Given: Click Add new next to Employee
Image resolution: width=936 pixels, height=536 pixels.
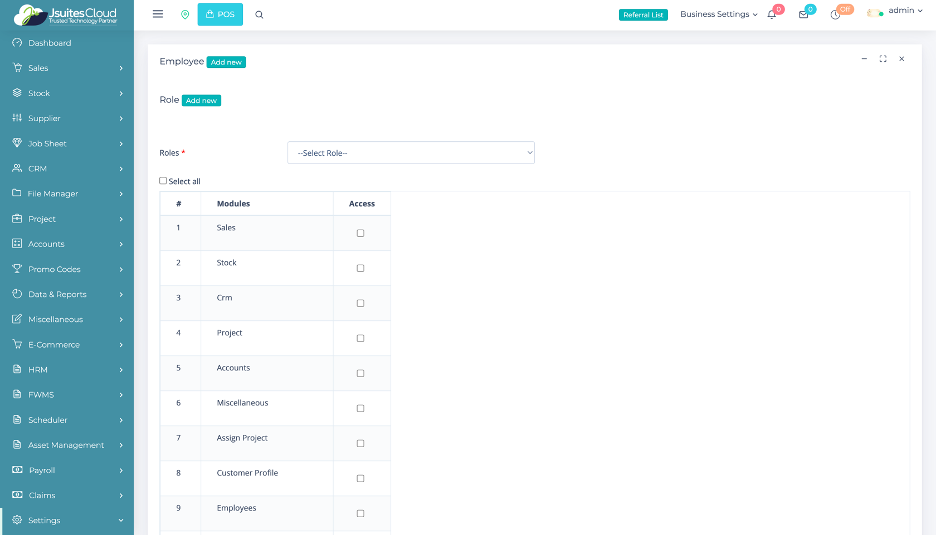Looking at the screenshot, I should (226, 62).
